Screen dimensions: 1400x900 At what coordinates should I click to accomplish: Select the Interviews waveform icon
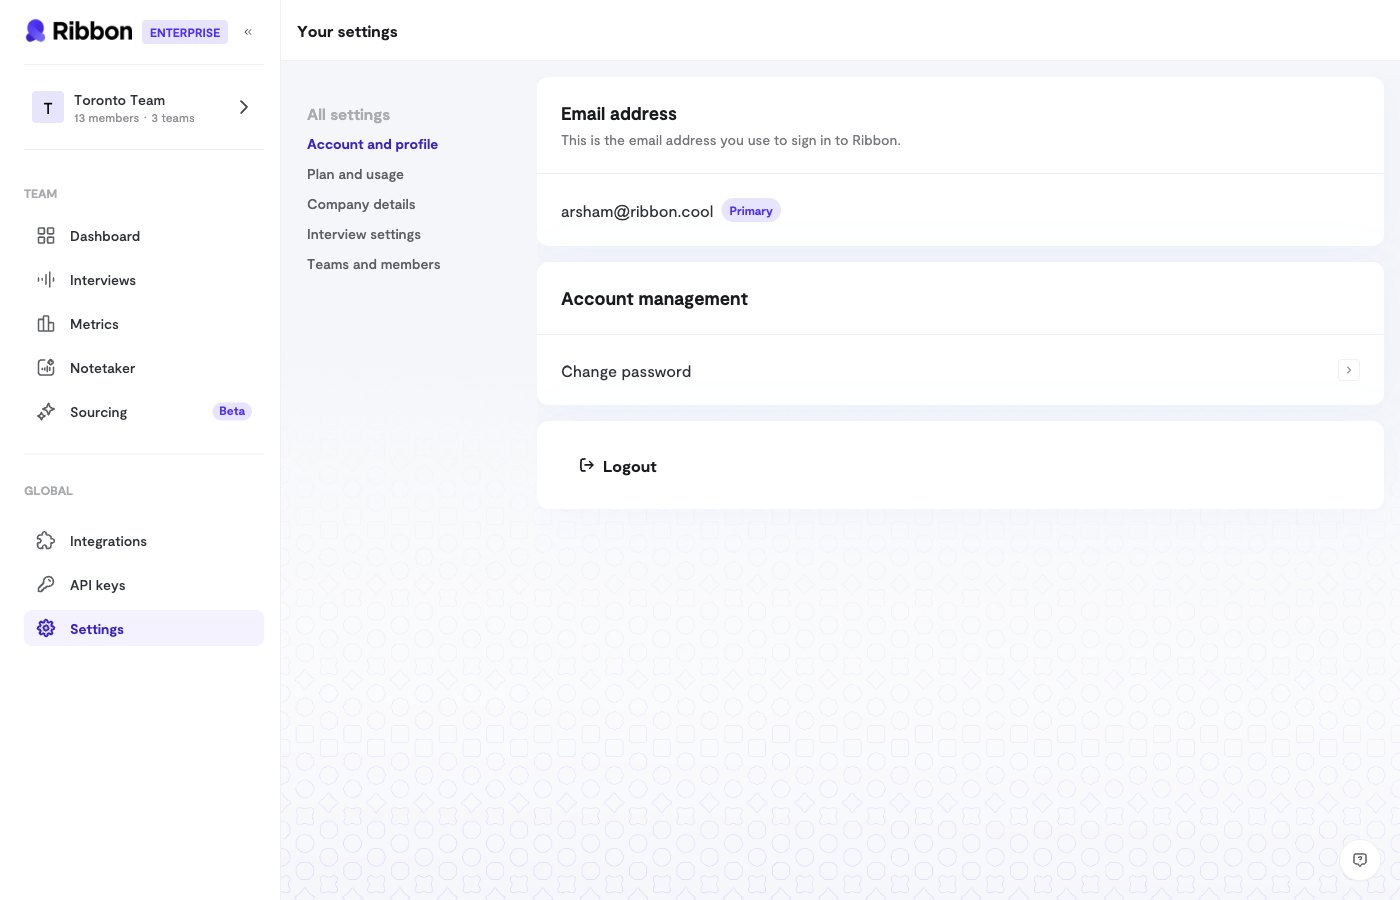[46, 280]
